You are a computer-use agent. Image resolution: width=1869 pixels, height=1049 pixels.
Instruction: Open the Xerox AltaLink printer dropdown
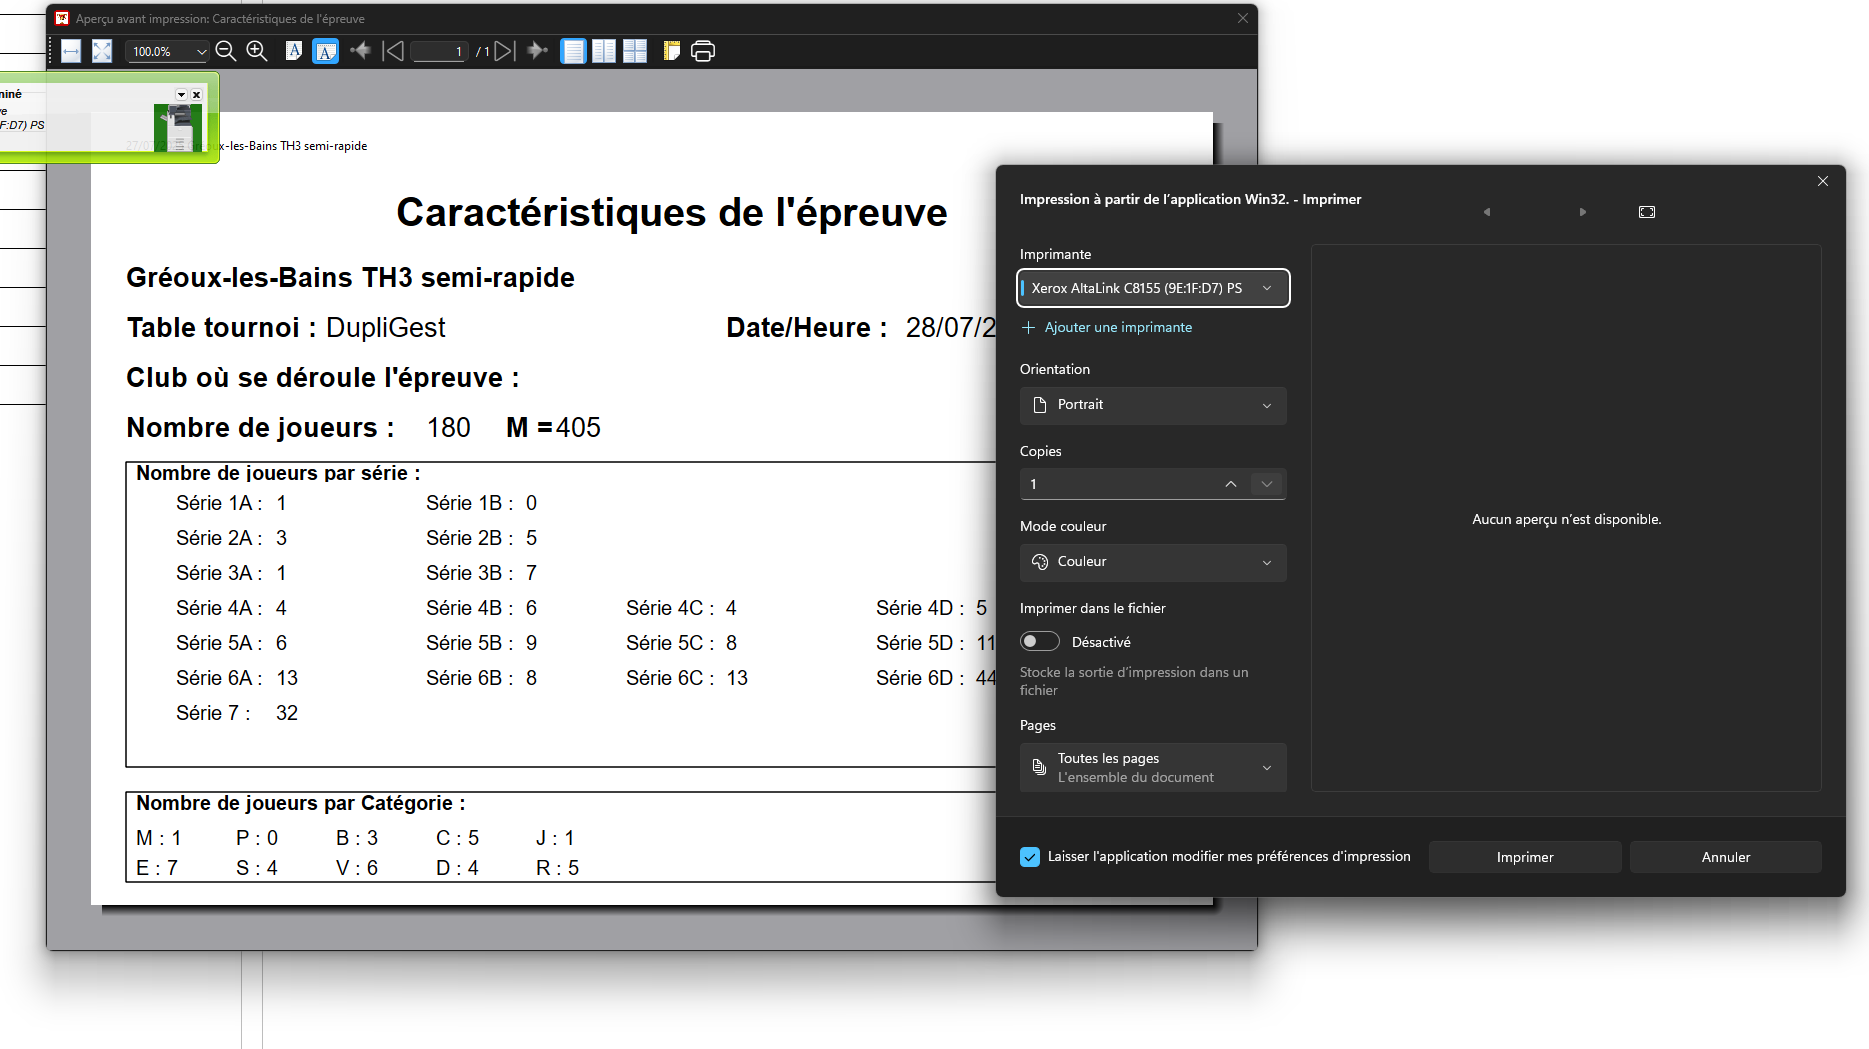point(1153,288)
